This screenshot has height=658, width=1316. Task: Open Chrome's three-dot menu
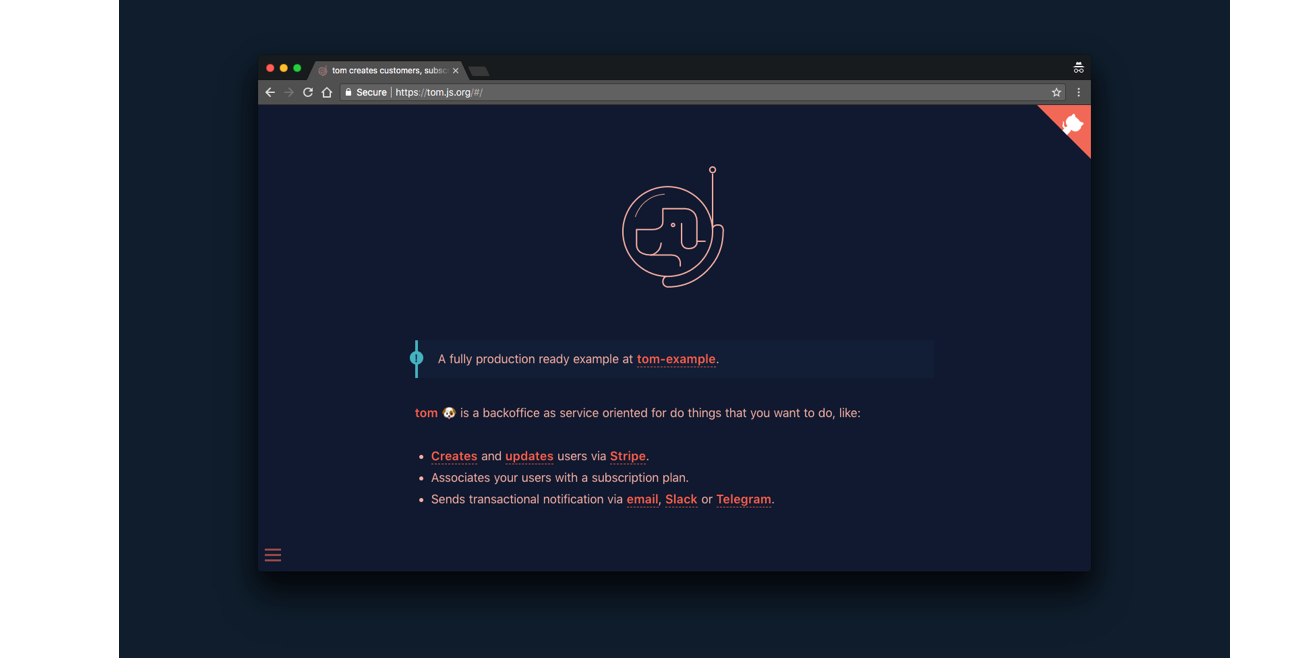point(1078,91)
